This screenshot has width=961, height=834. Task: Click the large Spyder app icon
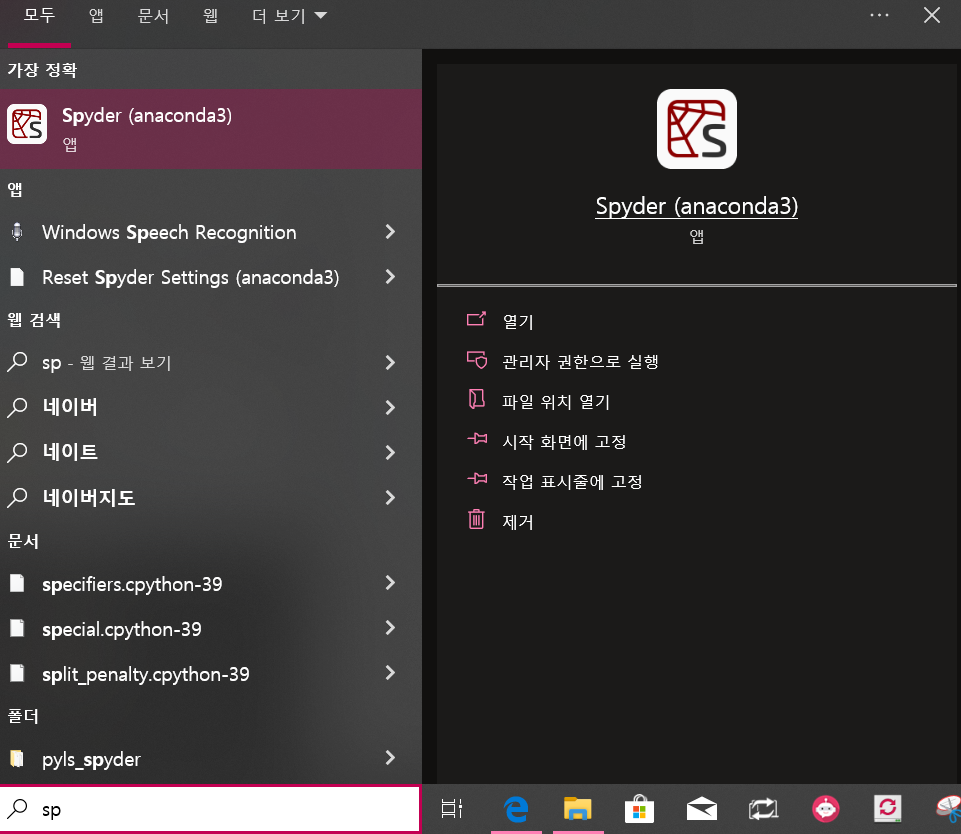click(x=697, y=129)
